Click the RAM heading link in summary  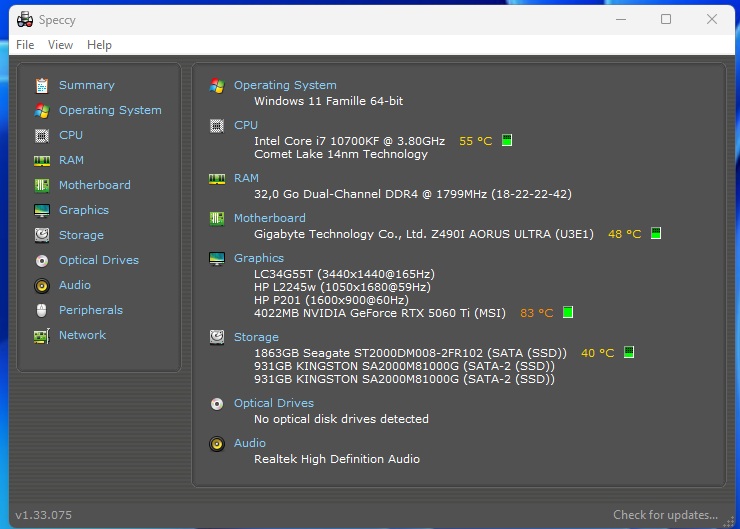pos(246,178)
